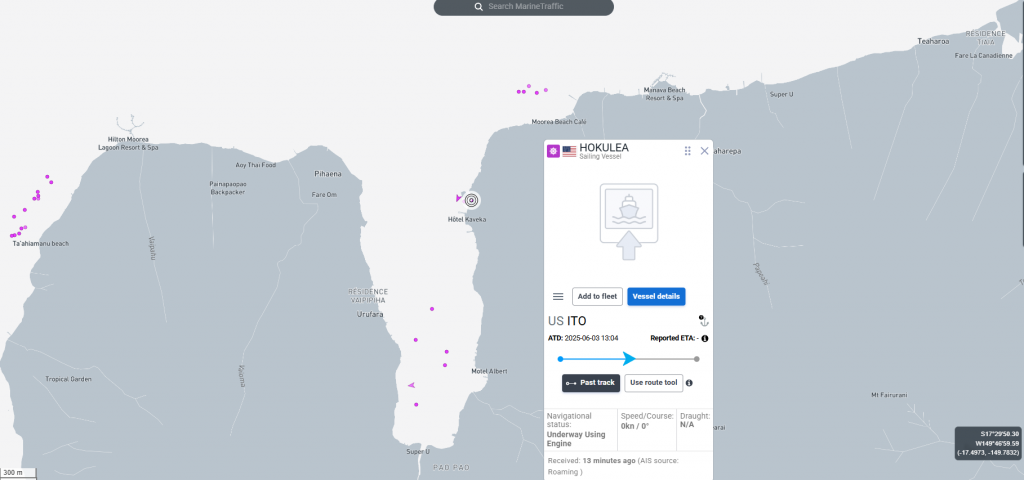Click the US flag icon next to HOKULEA
1024x480 pixels.
point(569,151)
